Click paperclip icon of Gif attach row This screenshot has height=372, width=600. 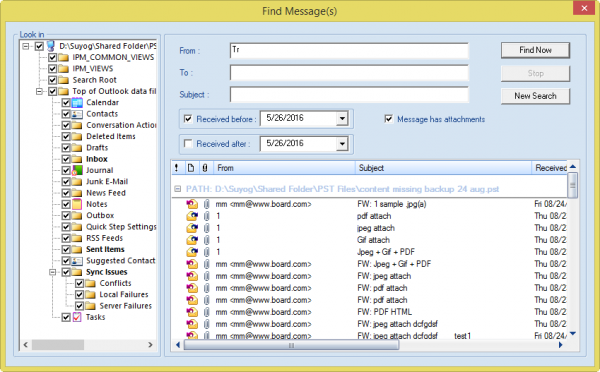pyautogui.click(x=207, y=240)
